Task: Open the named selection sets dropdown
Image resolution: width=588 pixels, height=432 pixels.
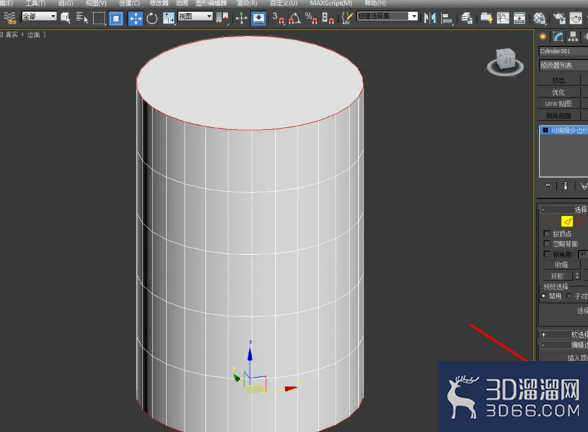Action: coord(387,16)
